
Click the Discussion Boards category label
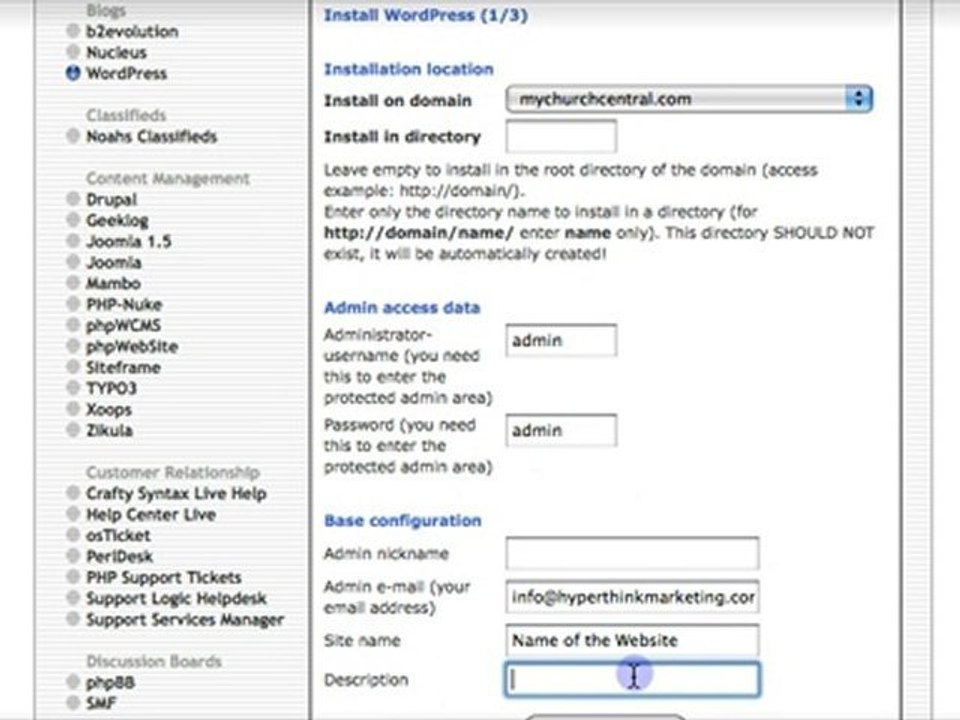(154, 661)
